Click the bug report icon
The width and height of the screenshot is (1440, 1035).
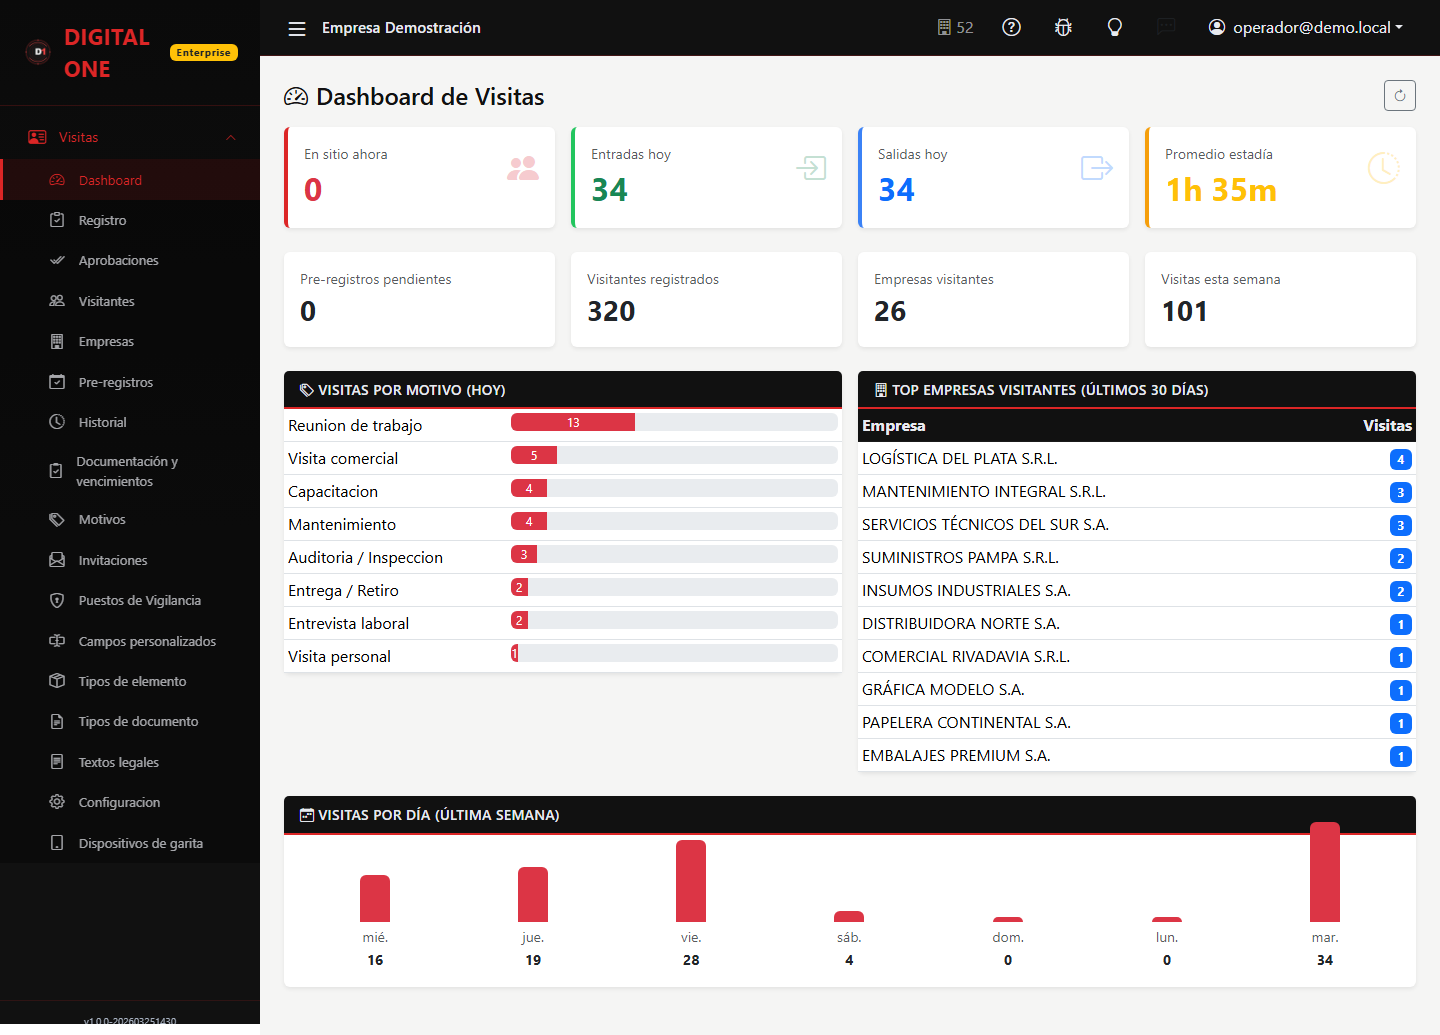(1063, 27)
